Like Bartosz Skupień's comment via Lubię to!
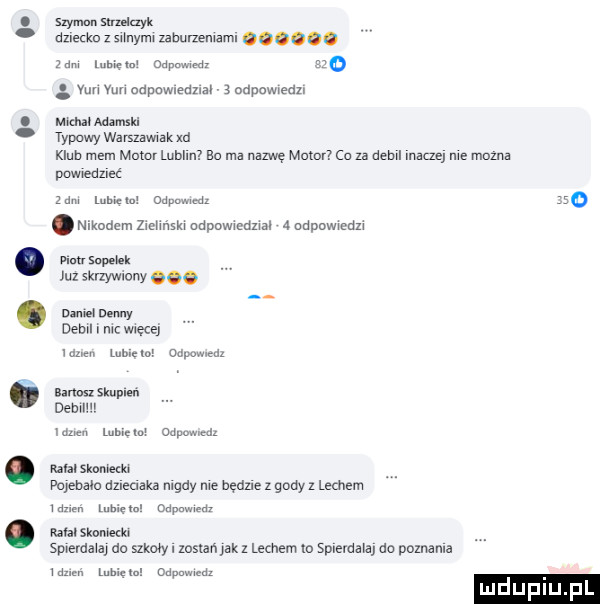This screenshot has height=604, width=600. click(x=125, y=432)
